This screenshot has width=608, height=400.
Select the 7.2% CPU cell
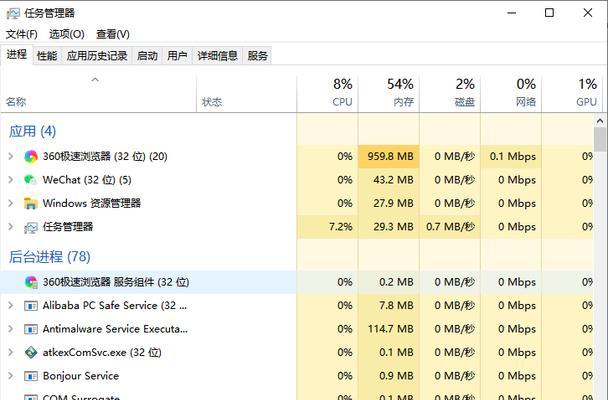327,227
